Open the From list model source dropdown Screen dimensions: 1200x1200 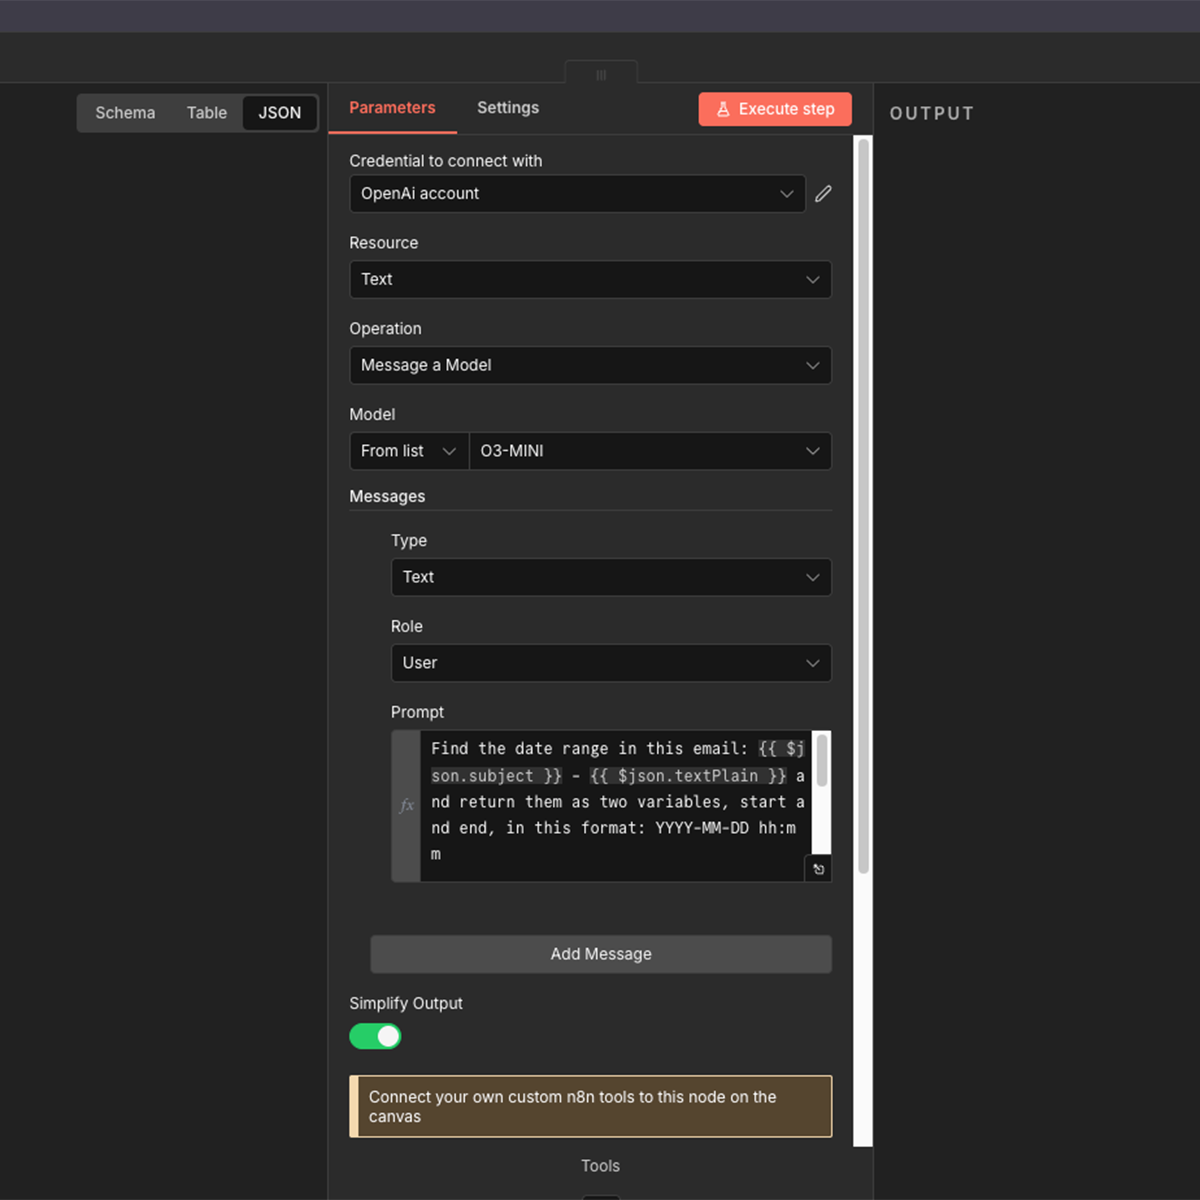(x=408, y=451)
